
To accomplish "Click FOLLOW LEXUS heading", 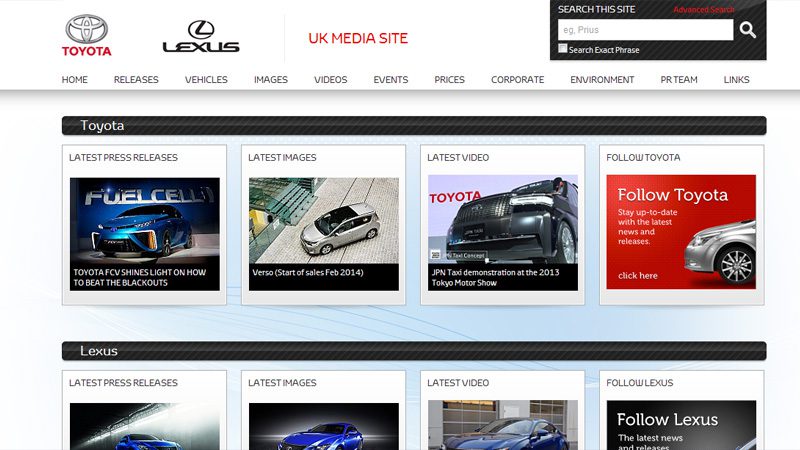I will point(640,383).
